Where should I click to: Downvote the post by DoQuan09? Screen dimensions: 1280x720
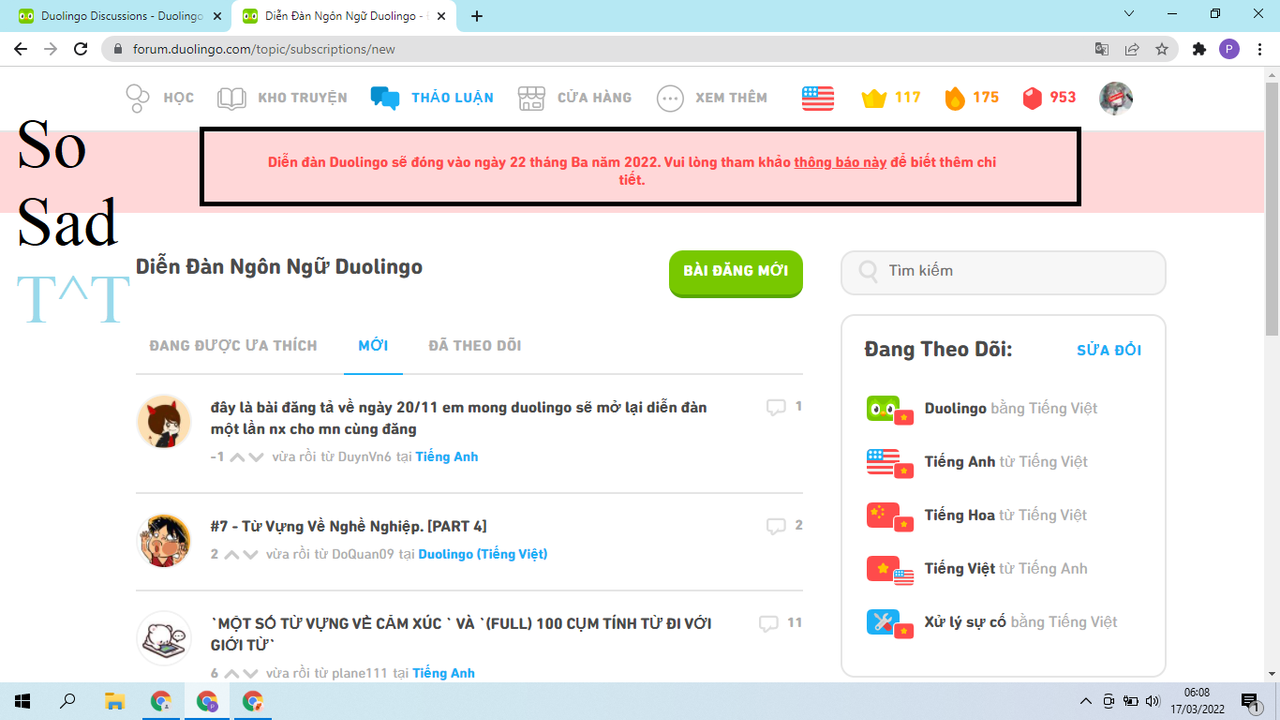[x=250, y=554]
